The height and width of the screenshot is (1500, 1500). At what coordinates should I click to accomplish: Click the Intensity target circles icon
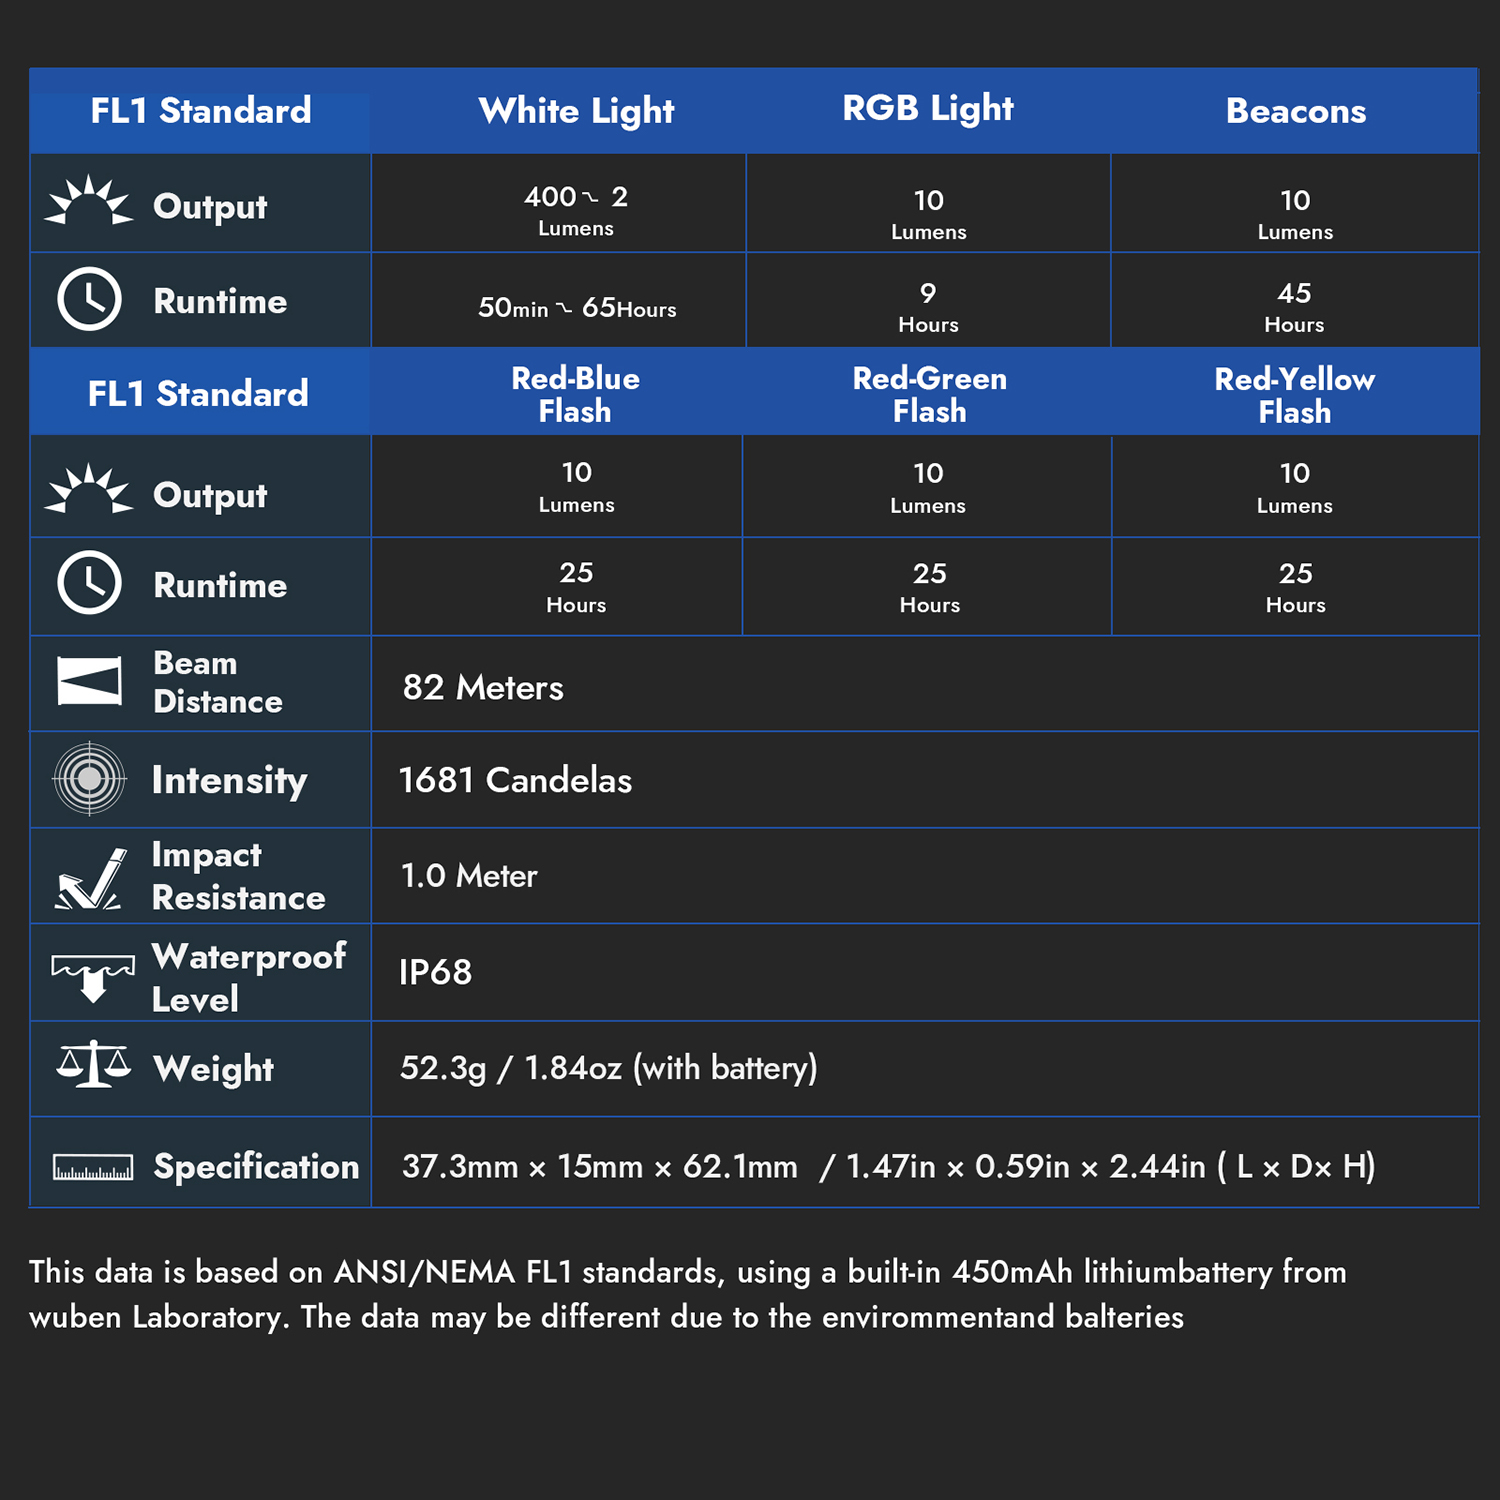(x=89, y=778)
